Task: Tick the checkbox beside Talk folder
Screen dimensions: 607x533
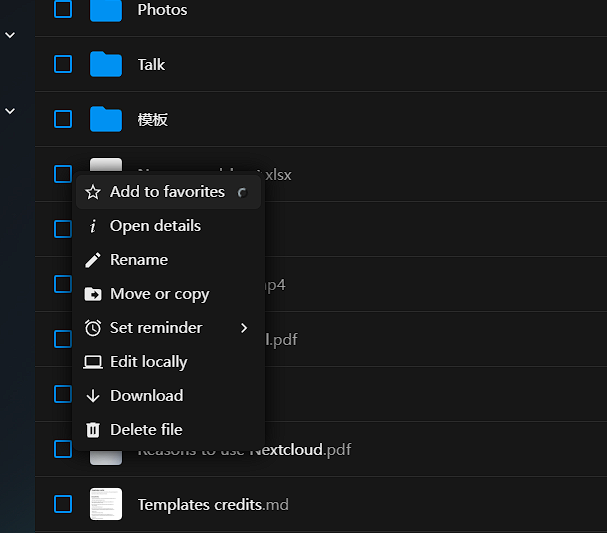Action: point(63,65)
